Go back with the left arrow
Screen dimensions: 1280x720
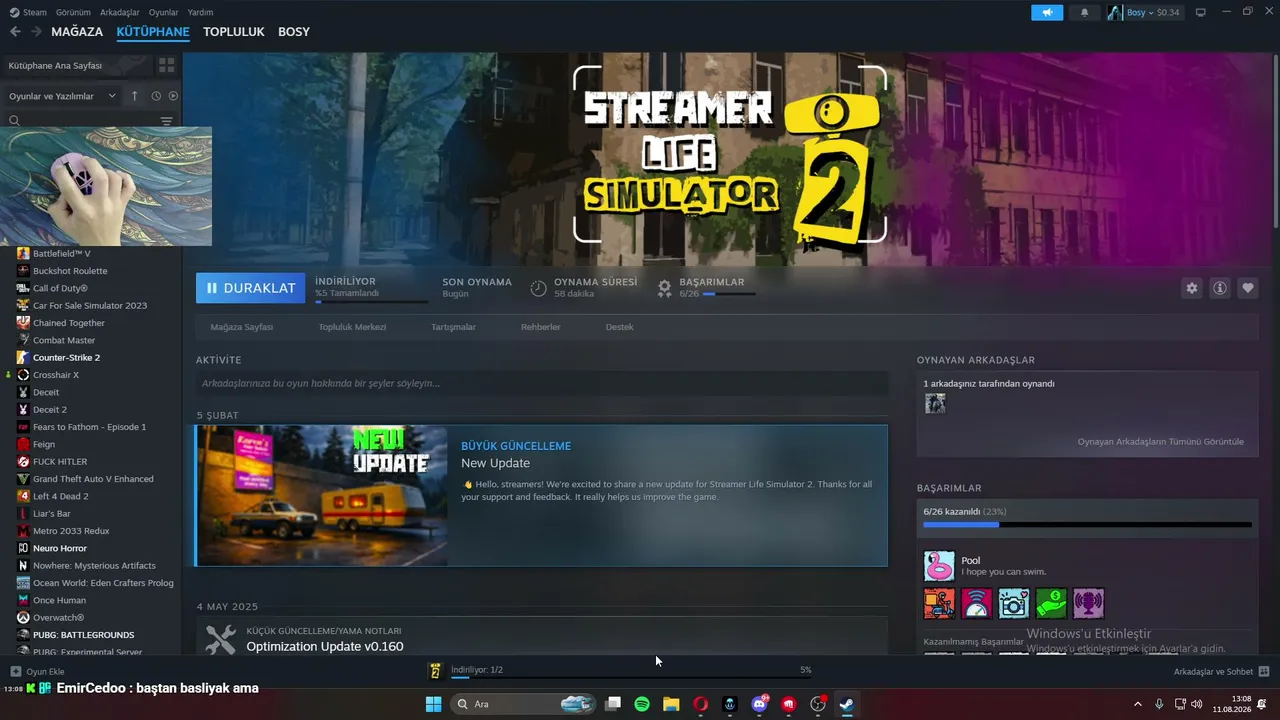click(x=15, y=32)
